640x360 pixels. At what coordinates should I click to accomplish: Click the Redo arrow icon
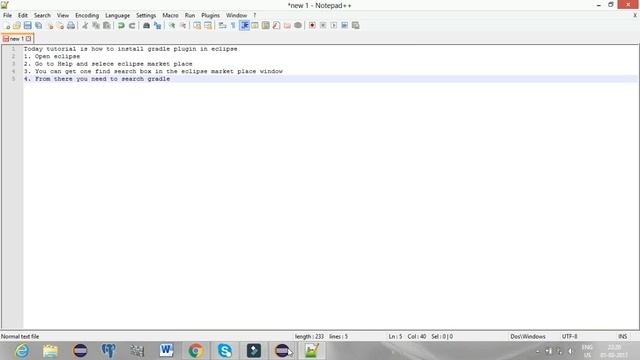(x=132, y=26)
